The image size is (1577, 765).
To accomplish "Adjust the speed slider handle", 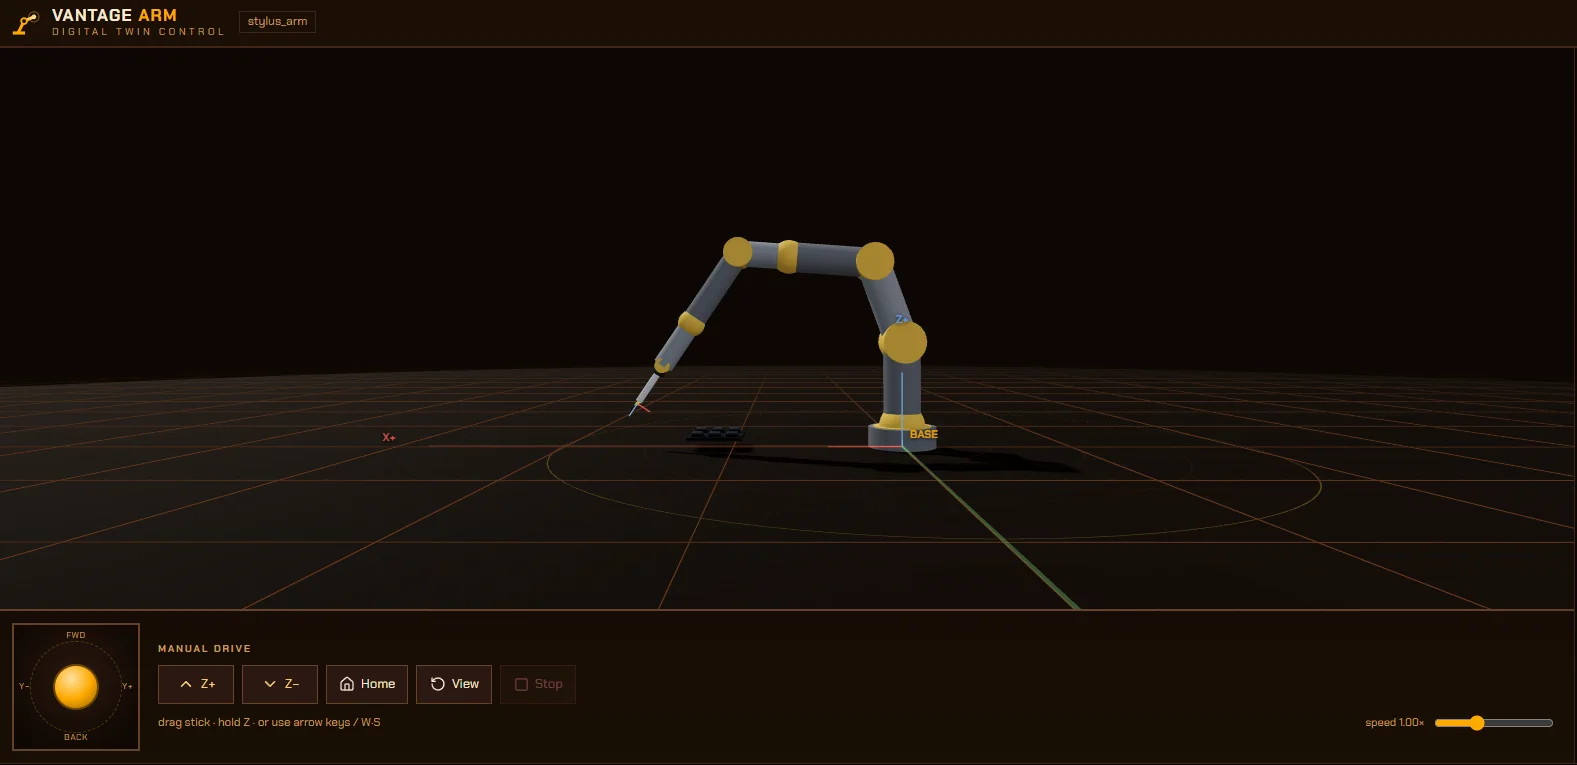I will click(1477, 723).
